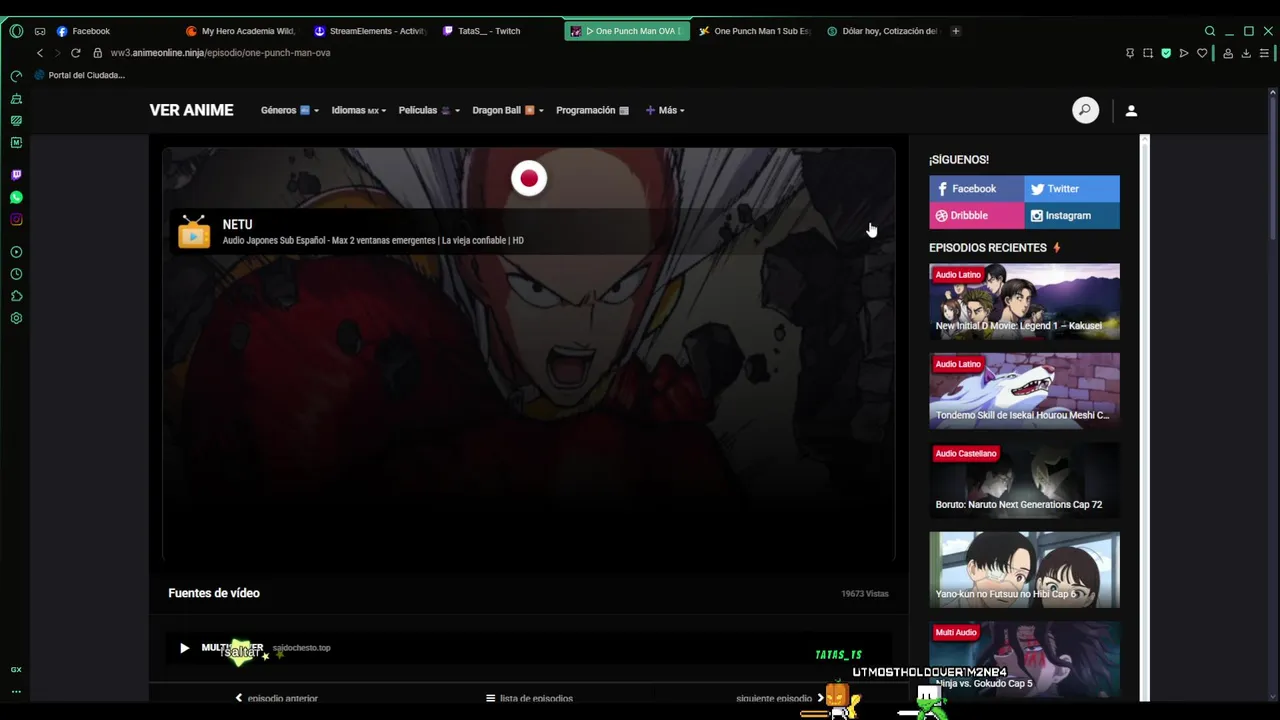Add page to bookmarks with heart icon
1280x720 pixels.
1202,53
